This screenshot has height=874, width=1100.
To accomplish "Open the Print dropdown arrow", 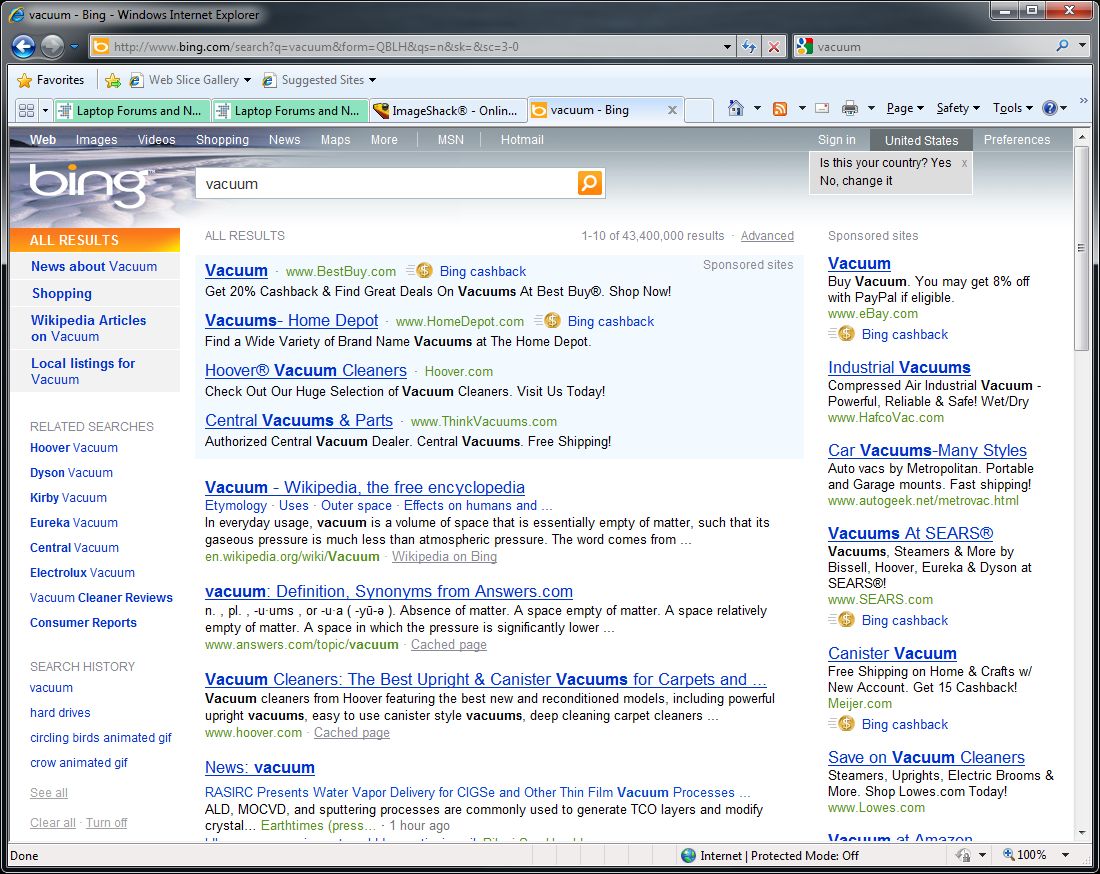I will pos(871,108).
